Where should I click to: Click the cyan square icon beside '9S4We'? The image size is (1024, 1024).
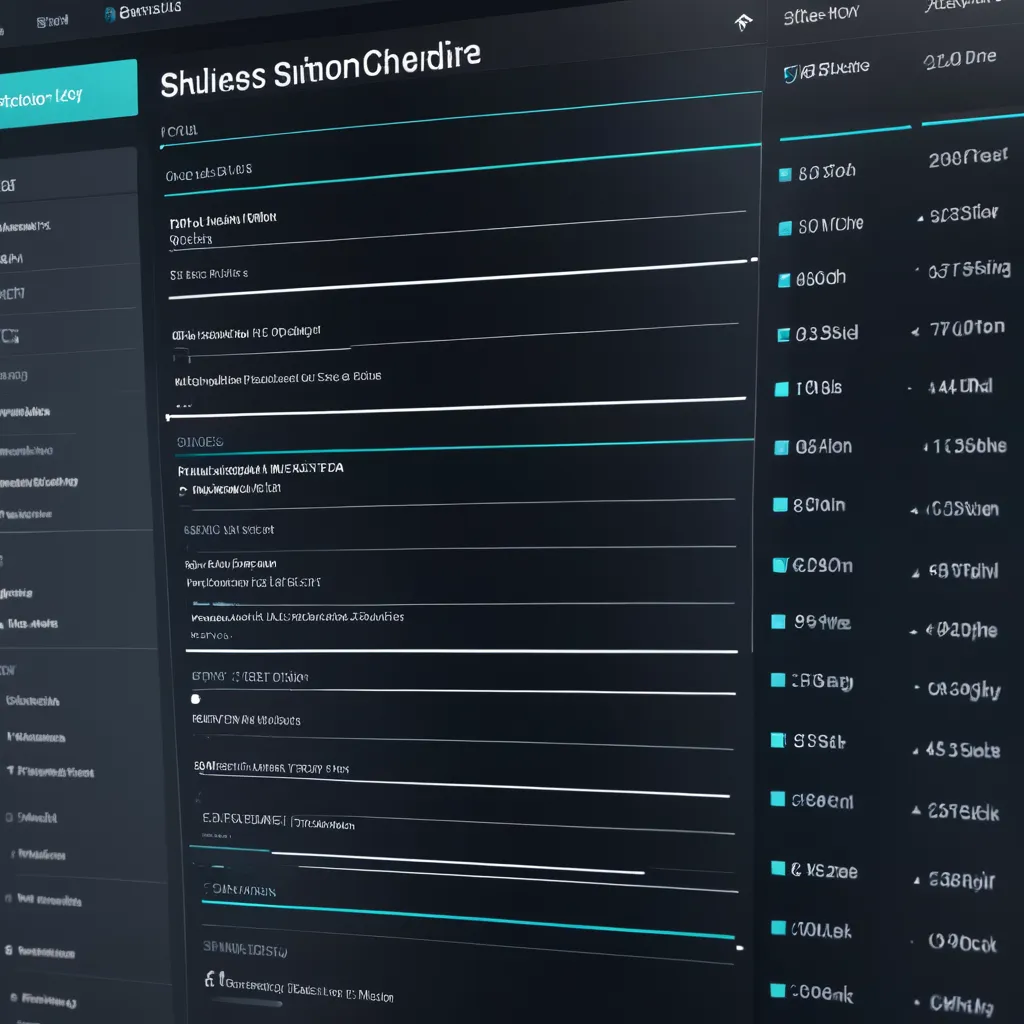coord(779,622)
